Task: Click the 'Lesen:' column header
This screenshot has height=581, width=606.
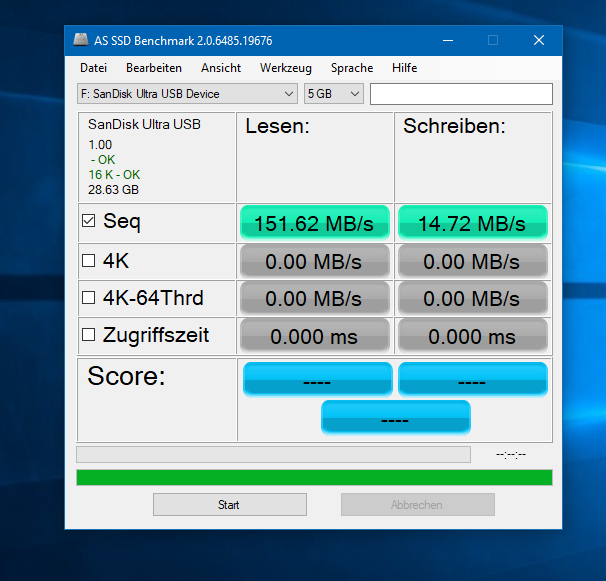Action: click(277, 126)
